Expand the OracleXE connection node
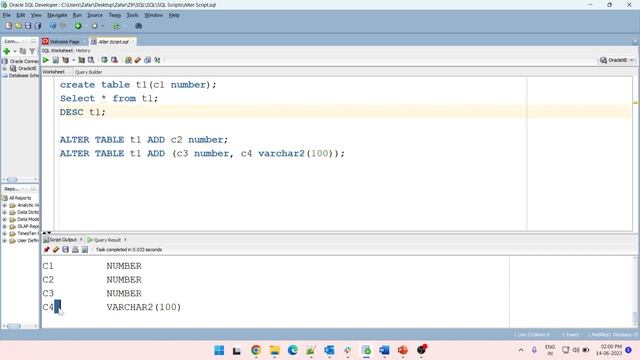This screenshot has height=360, width=640. [4, 69]
